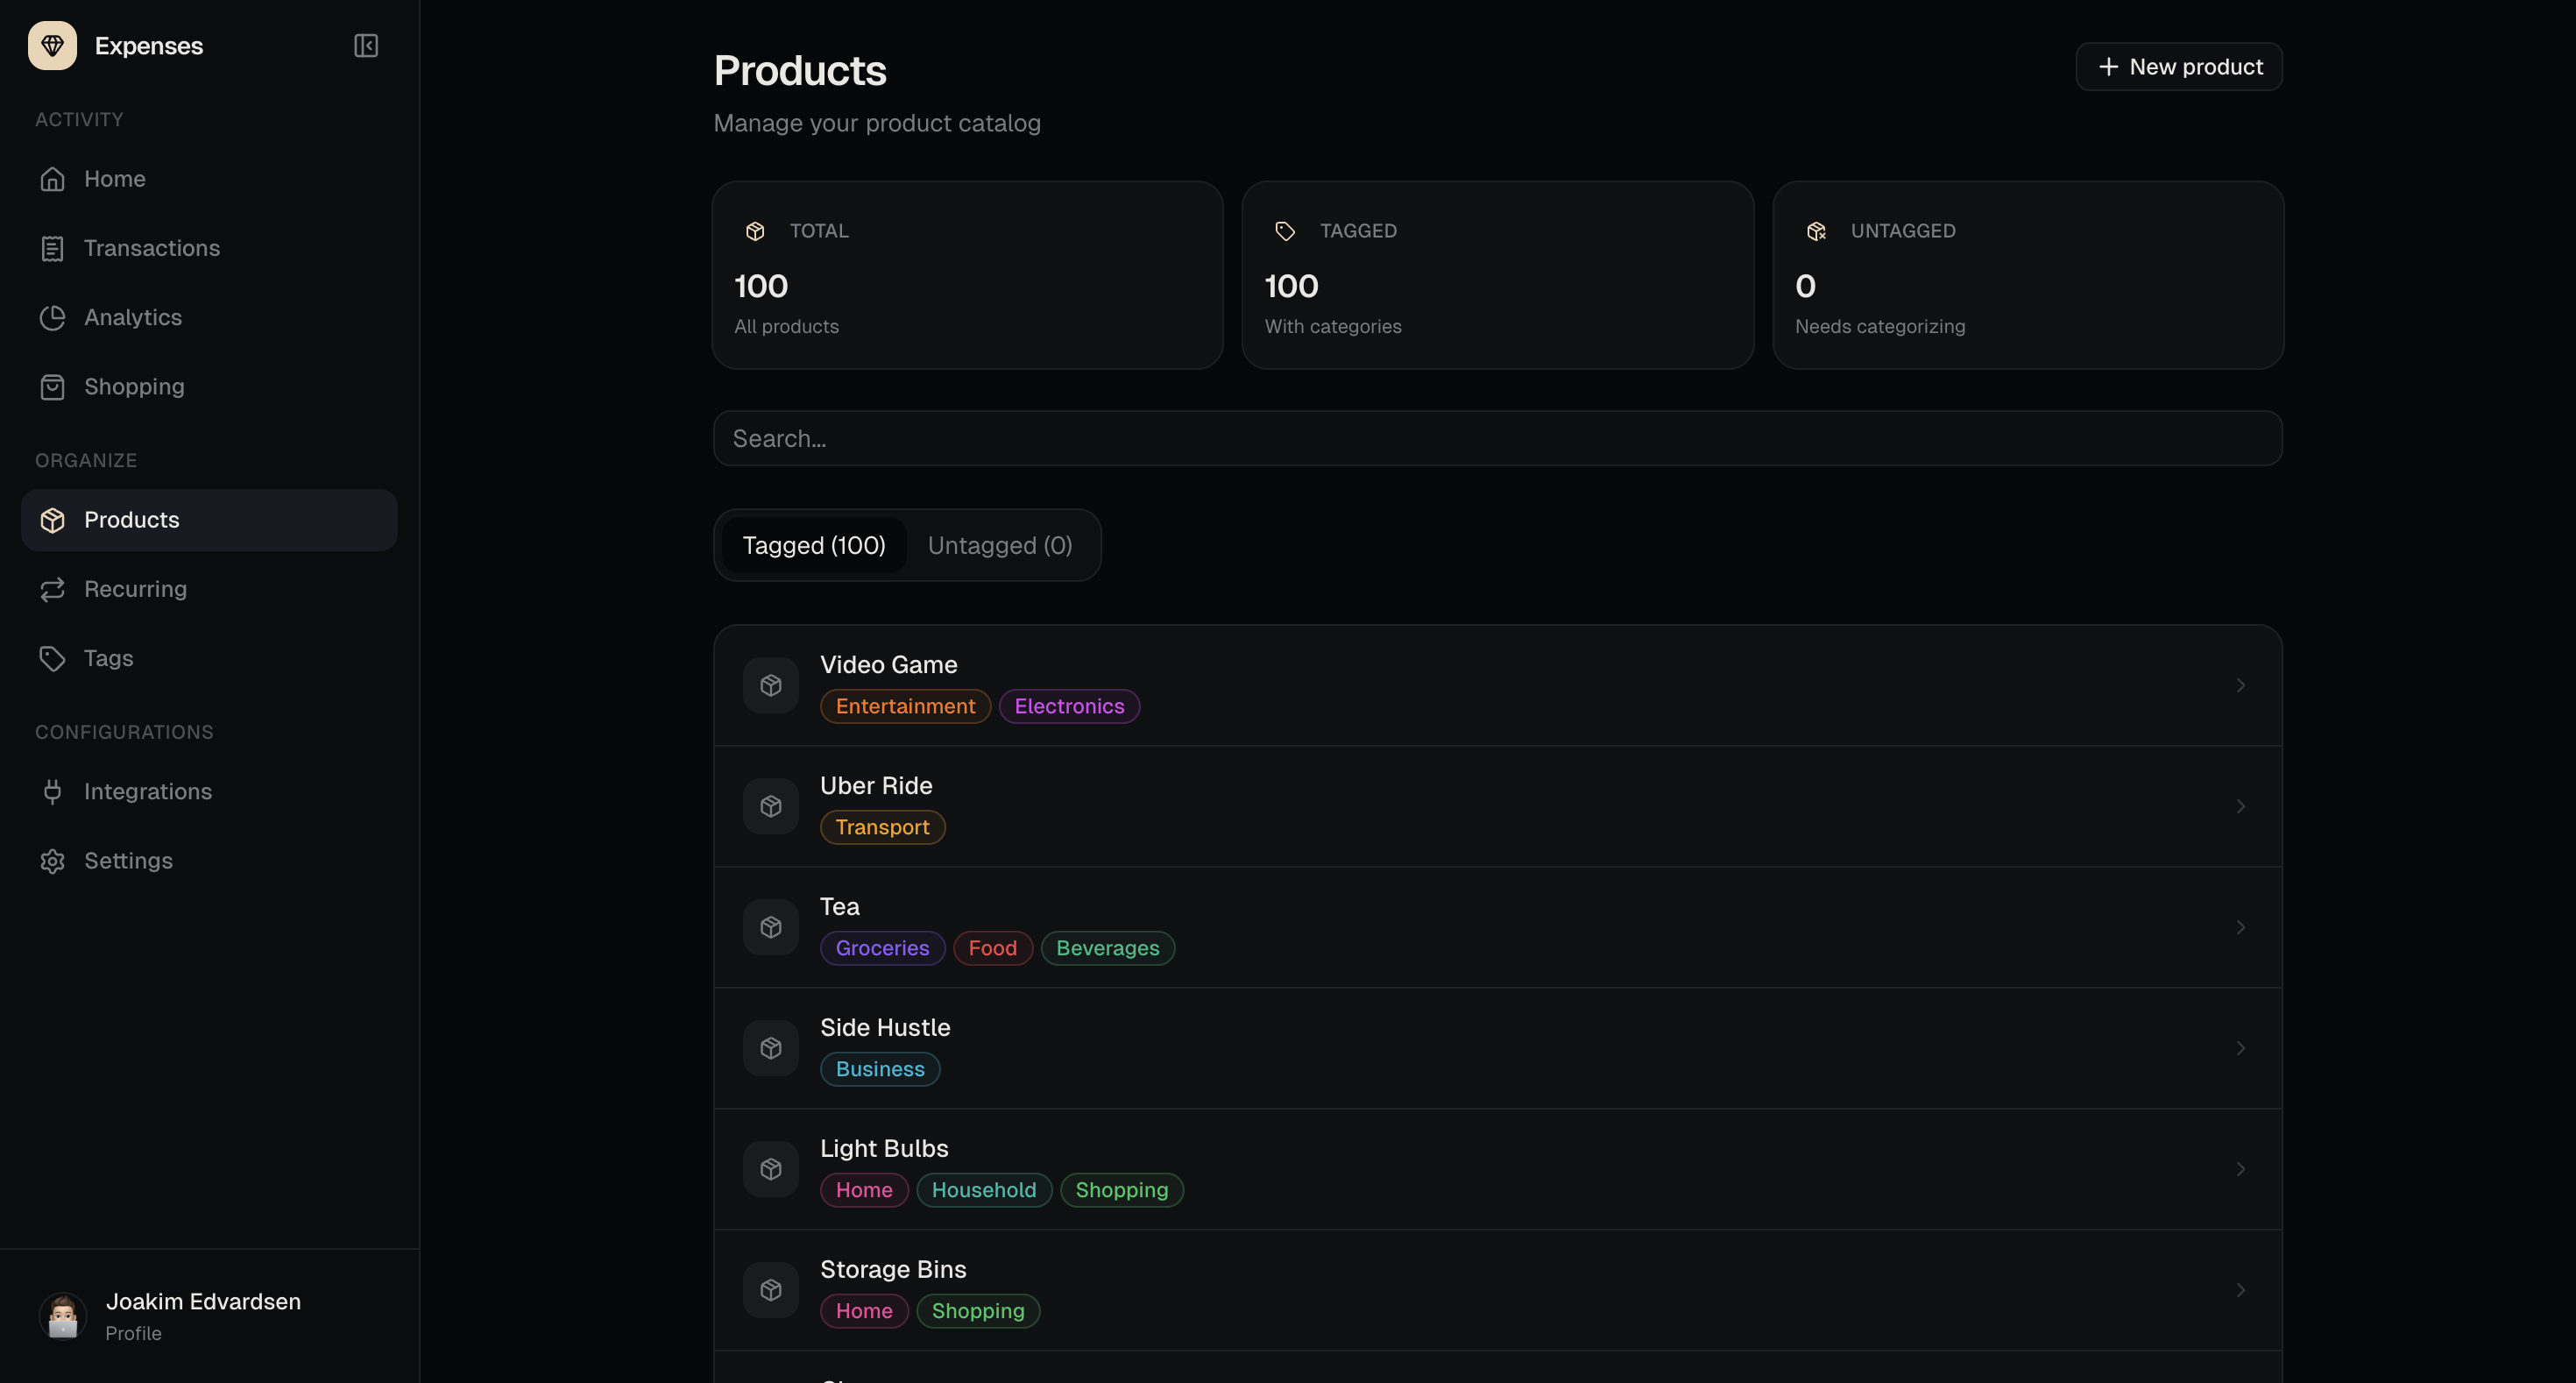This screenshot has height=1383, width=2576.
Task: Click the Storage Bins product icon
Action: coord(770,1290)
